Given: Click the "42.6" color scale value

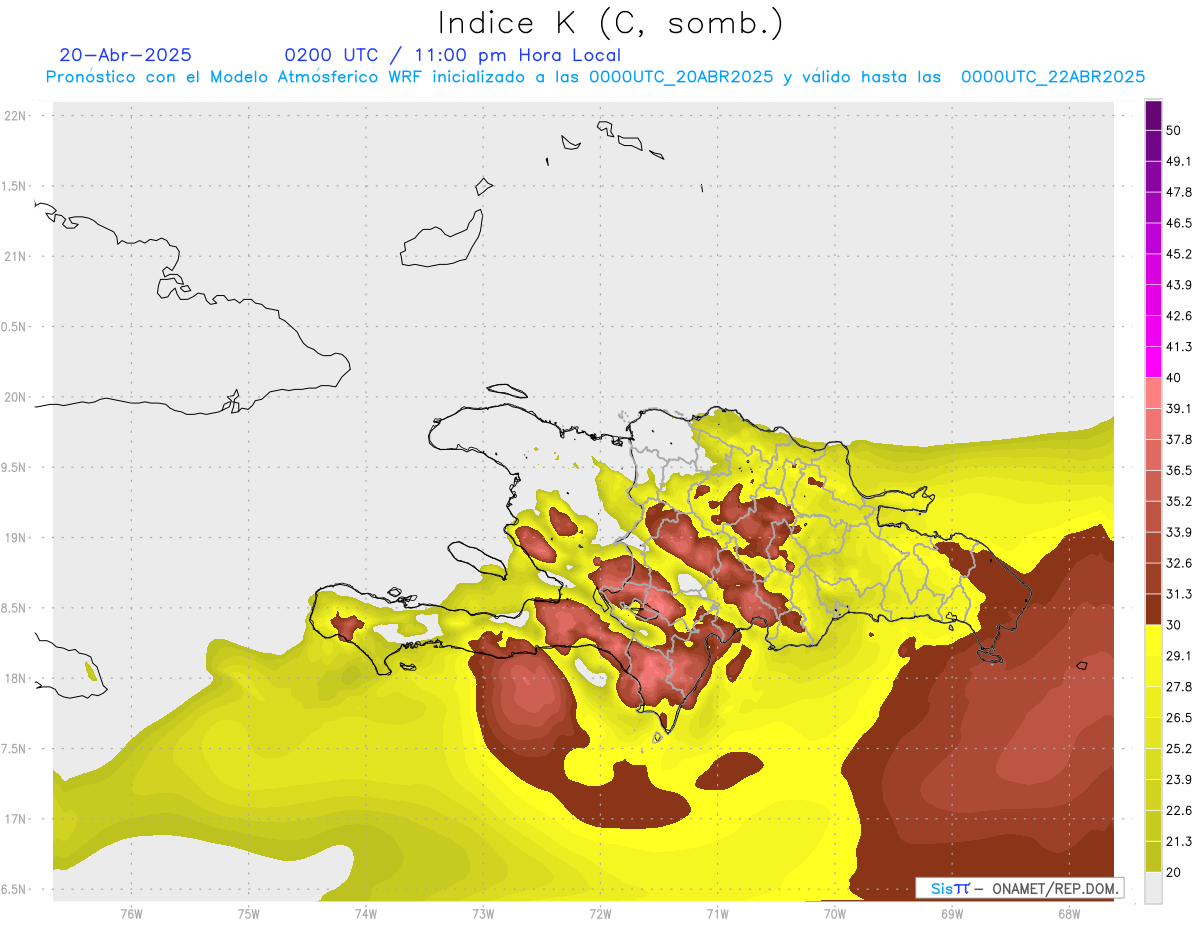Looking at the screenshot, I should click(x=1179, y=316).
